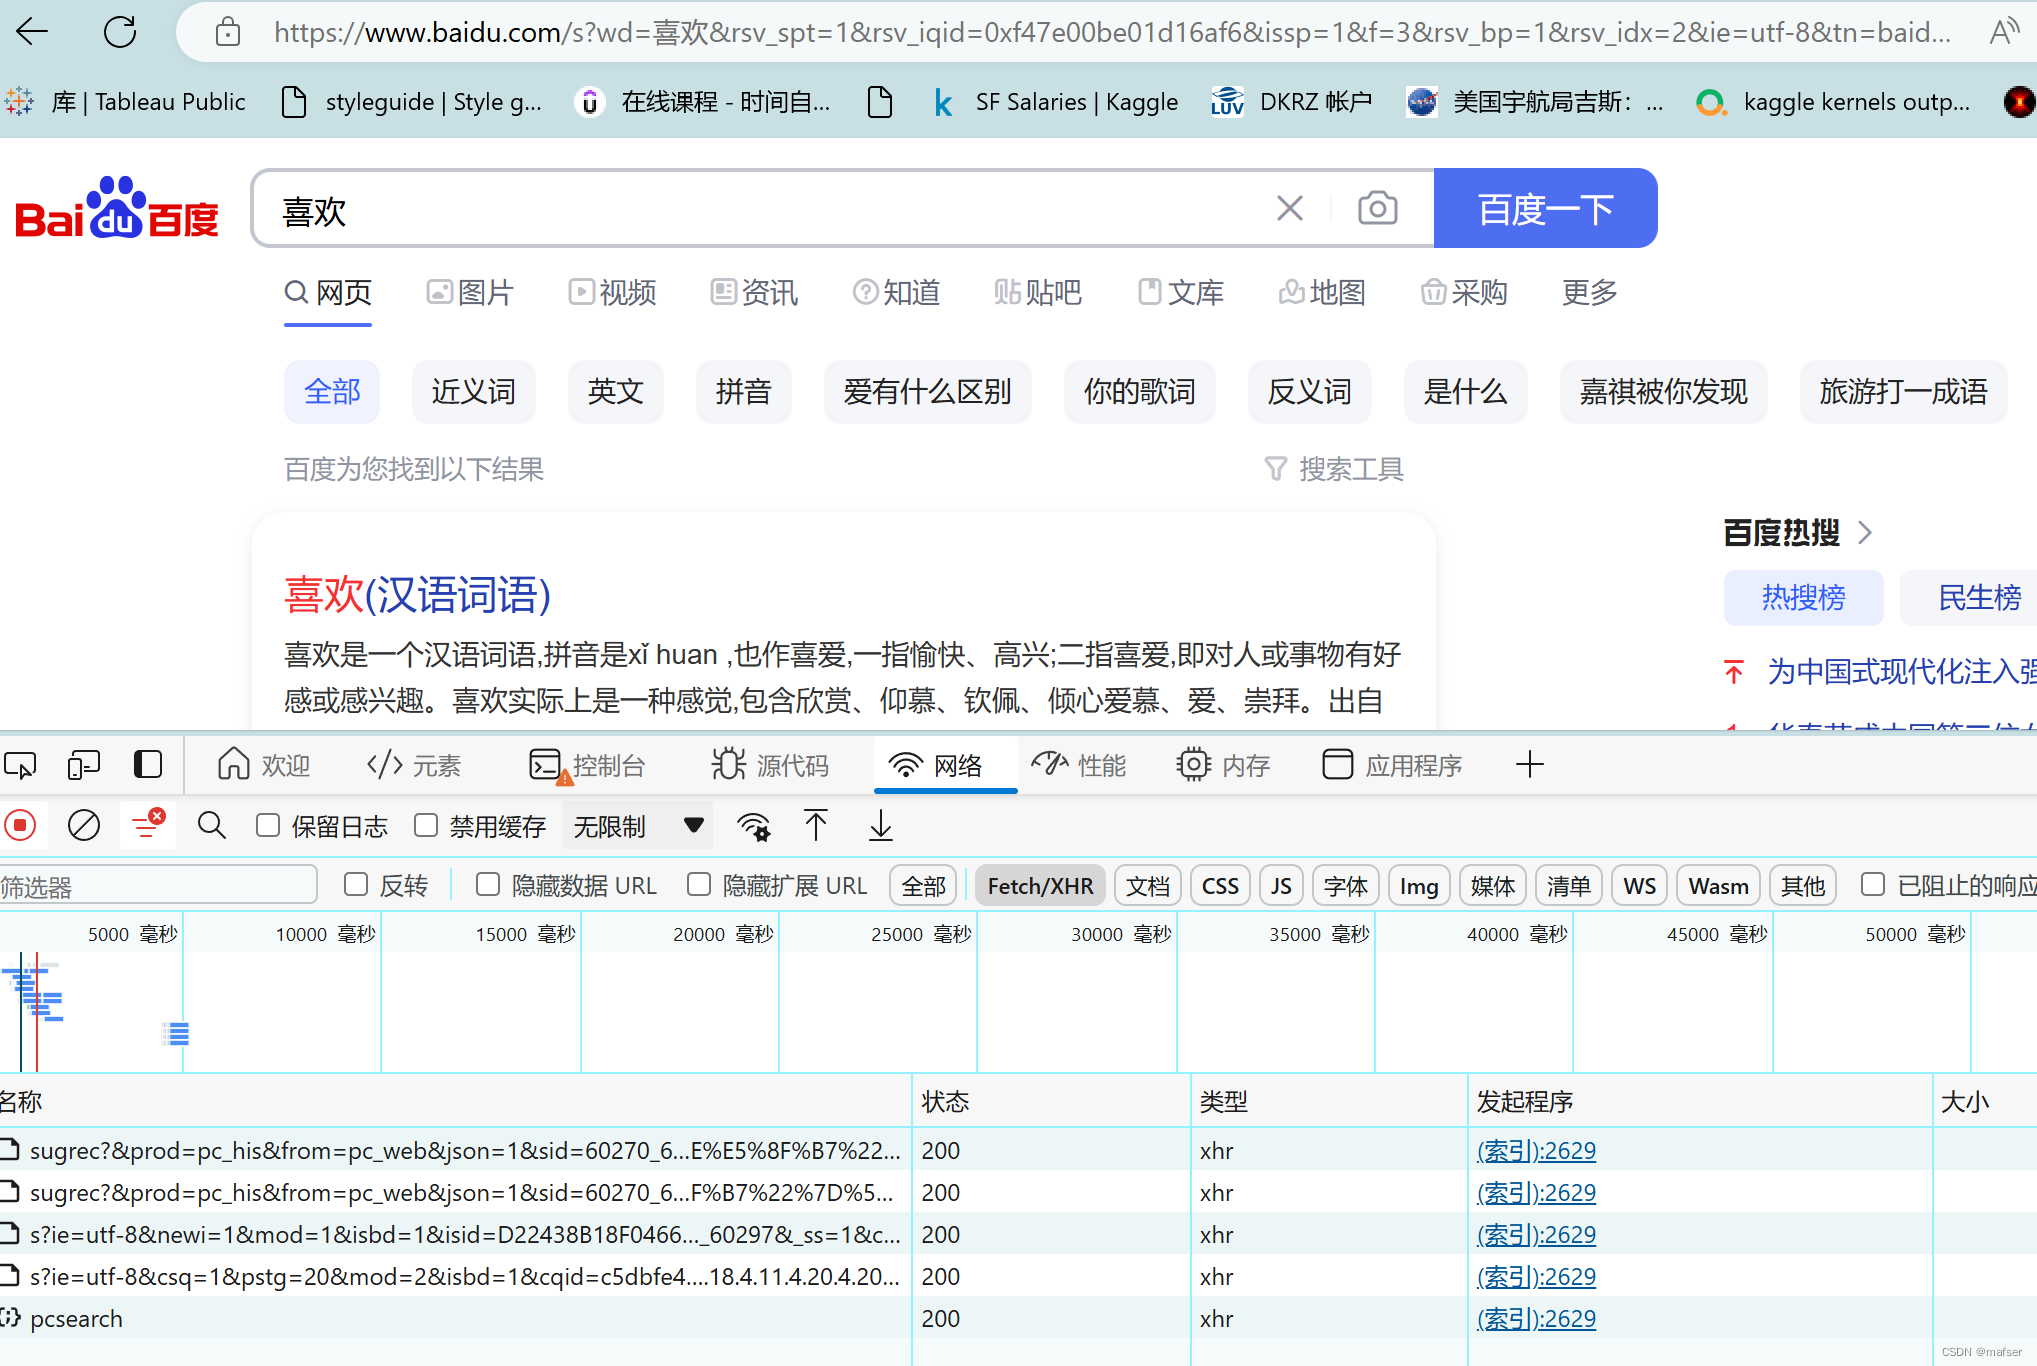Open the 在线课程 bookmark
Viewport: 2037px width, 1366px height.
tap(704, 102)
